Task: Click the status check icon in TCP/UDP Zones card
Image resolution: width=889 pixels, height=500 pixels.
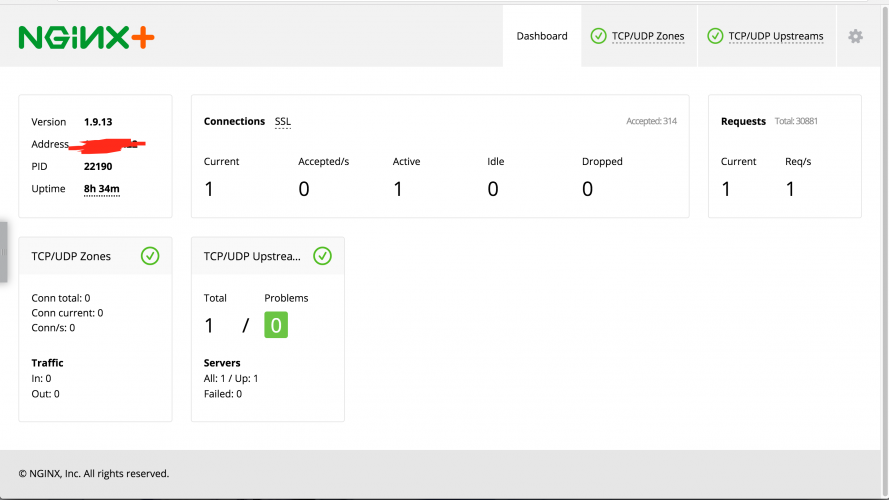Action: tap(150, 256)
